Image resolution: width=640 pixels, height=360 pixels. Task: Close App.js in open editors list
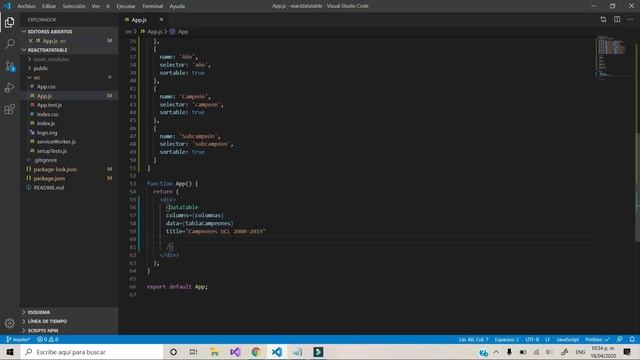pos(31,41)
